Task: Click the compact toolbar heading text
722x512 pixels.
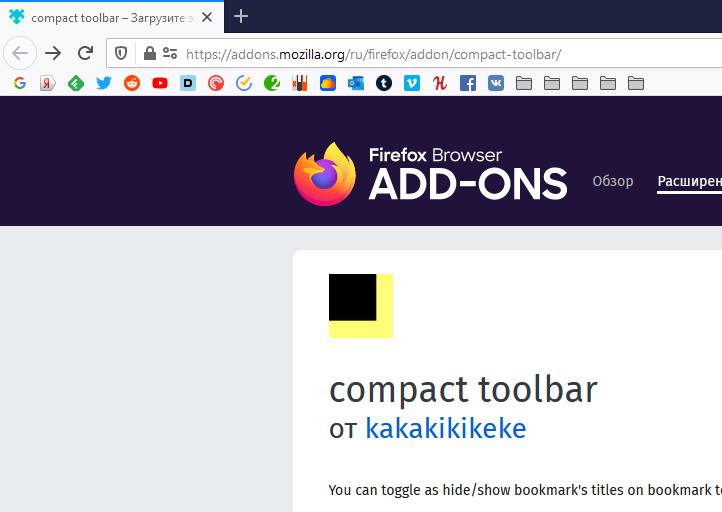Action: pyautogui.click(x=463, y=390)
